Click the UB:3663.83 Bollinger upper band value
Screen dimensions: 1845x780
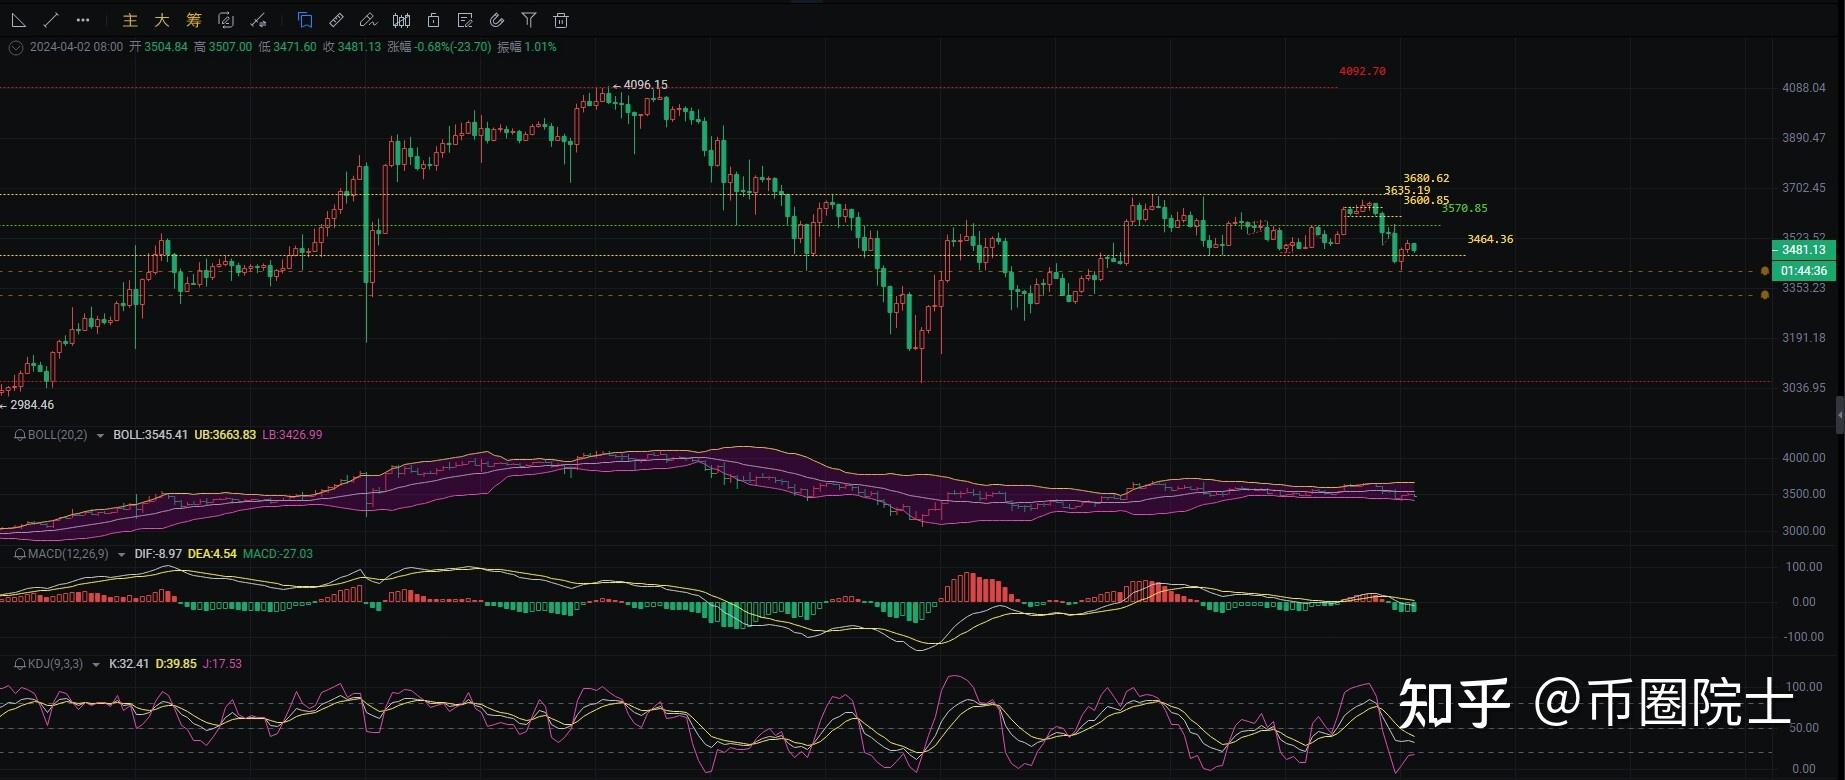[x=225, y=435]
